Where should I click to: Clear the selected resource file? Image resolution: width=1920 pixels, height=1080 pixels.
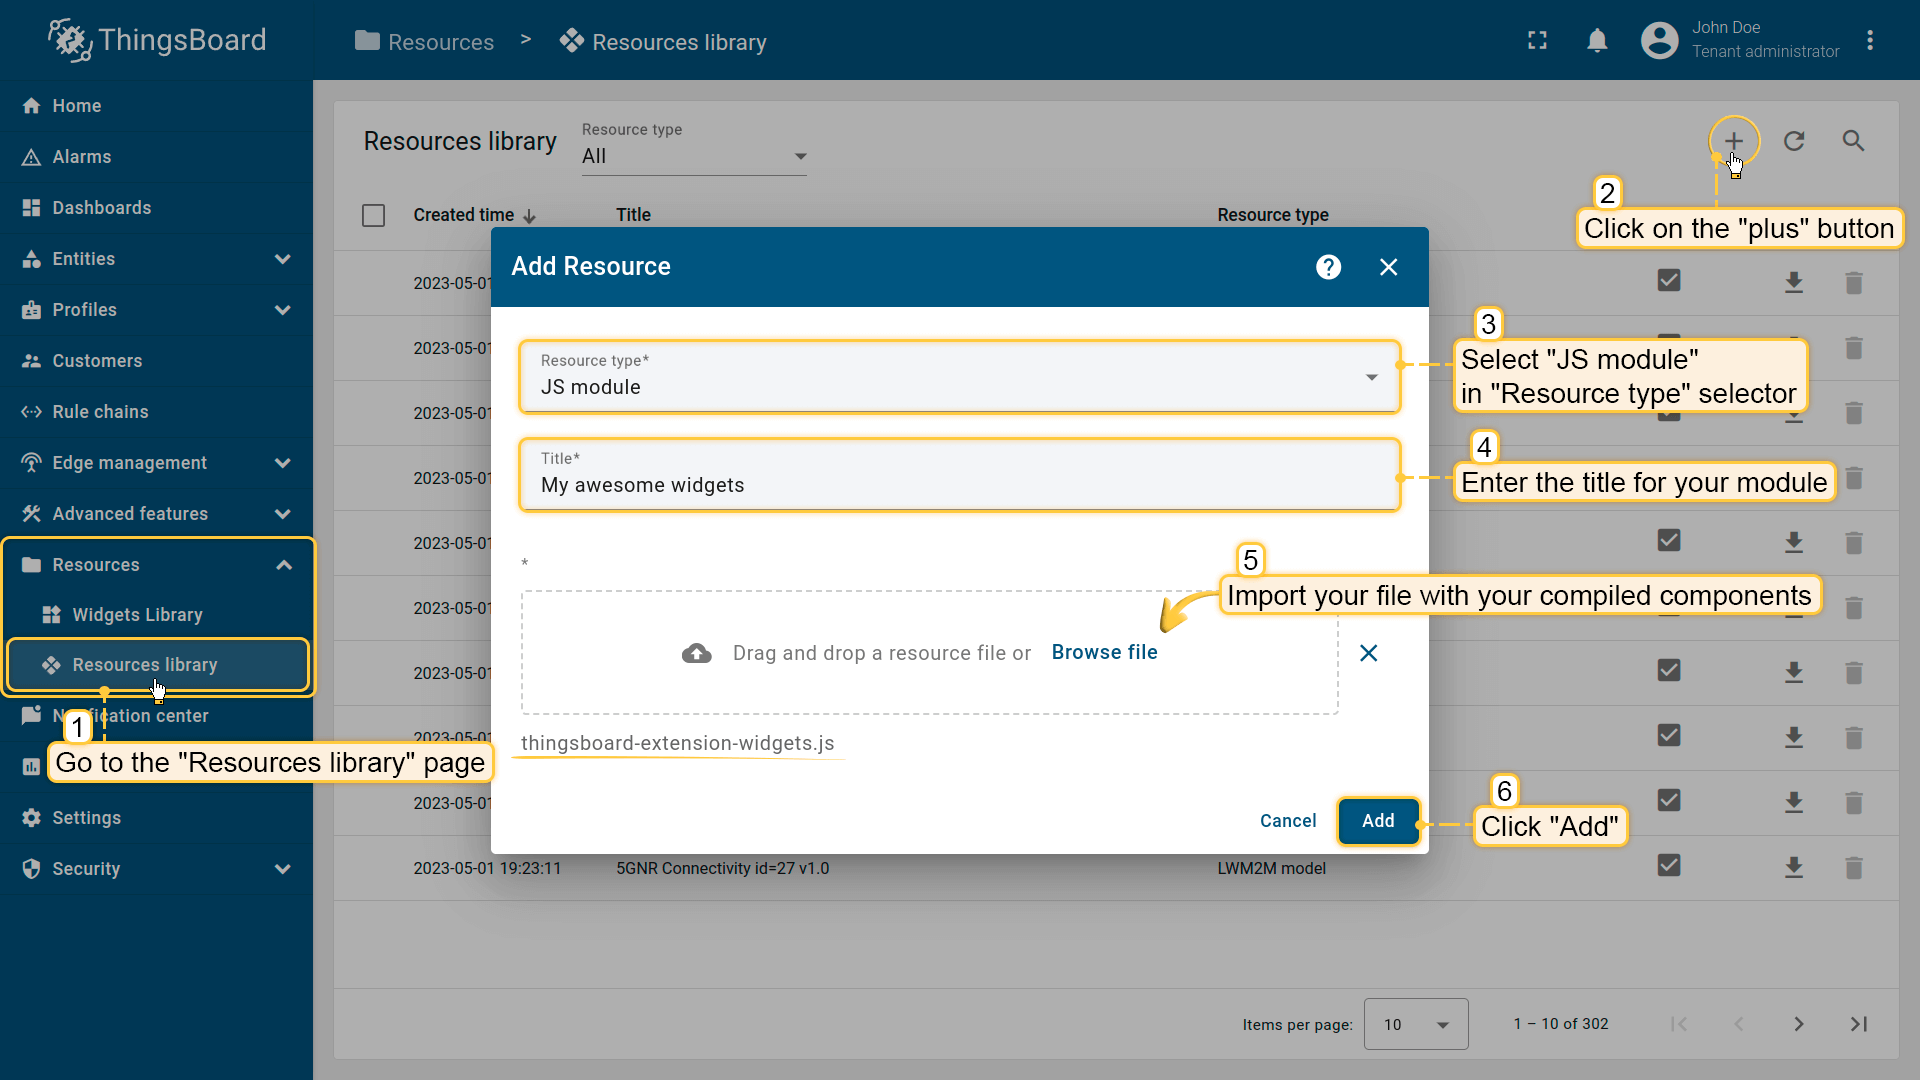tap(1369, 653)
